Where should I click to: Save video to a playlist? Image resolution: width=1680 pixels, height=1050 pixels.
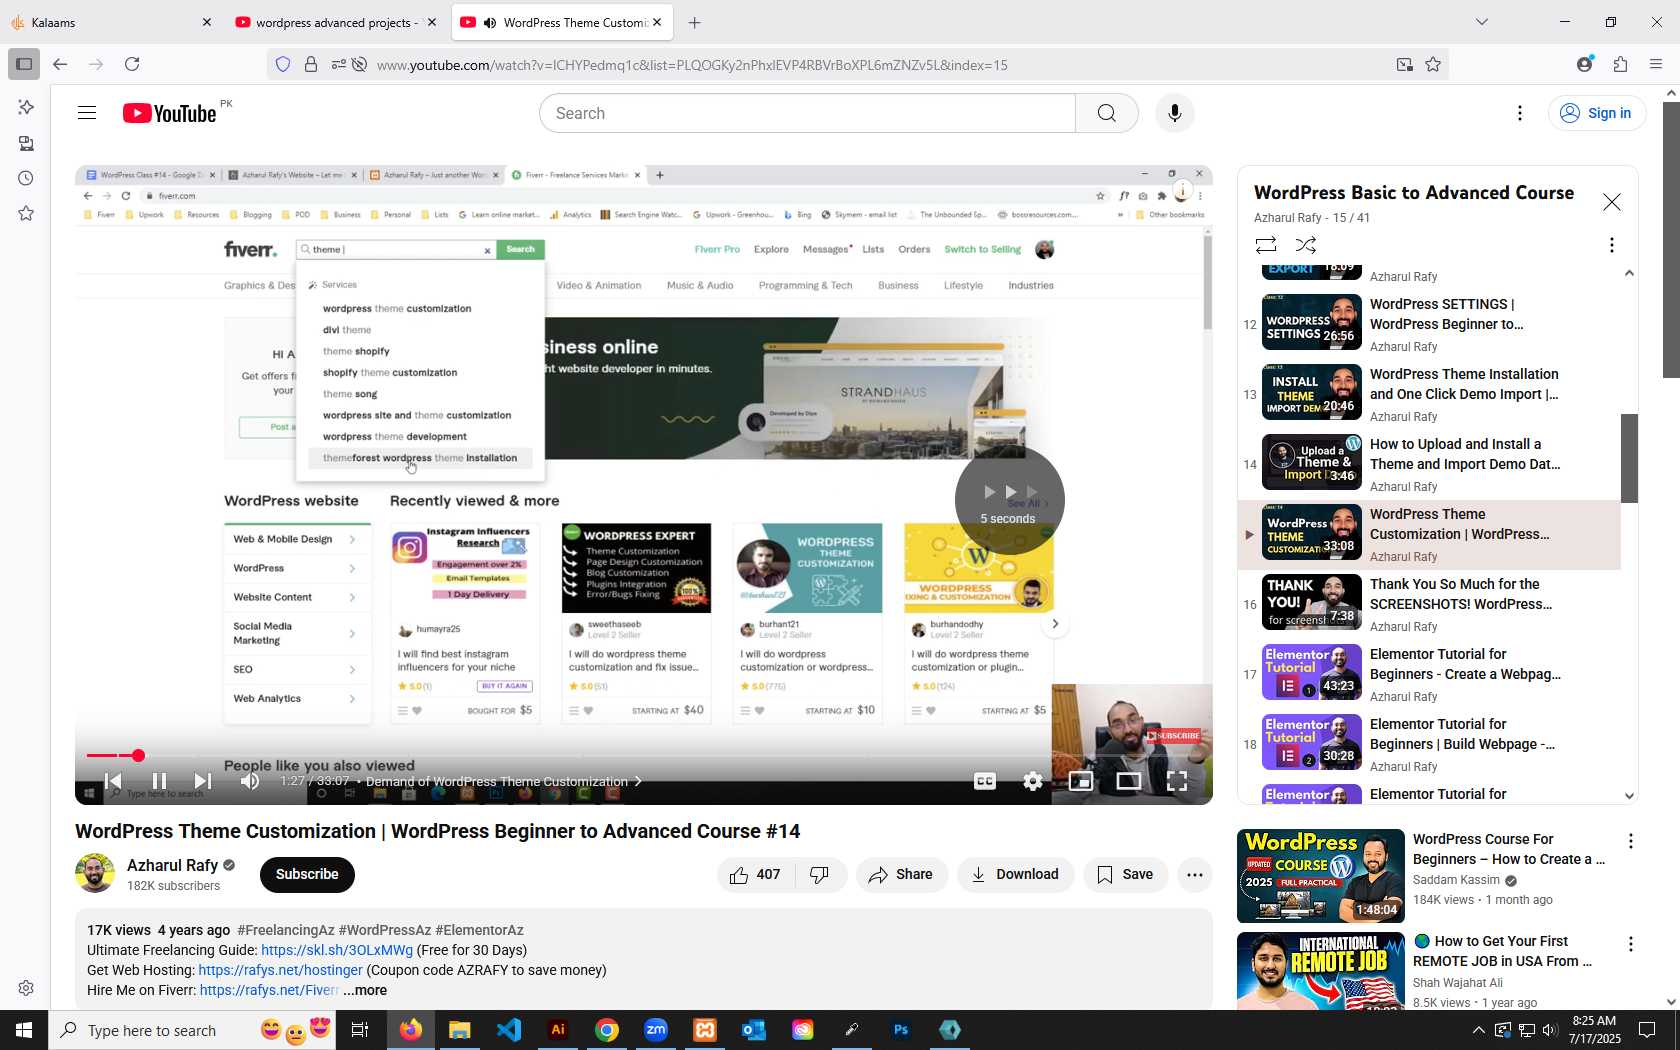pos(1125,874)
